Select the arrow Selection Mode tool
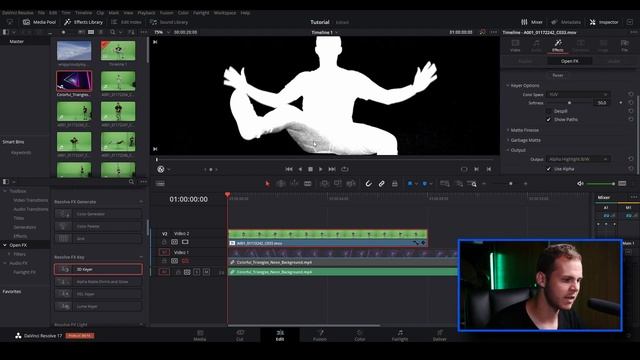Image resolution: width=640 pixels, height=360 pixels. (267, 184)
